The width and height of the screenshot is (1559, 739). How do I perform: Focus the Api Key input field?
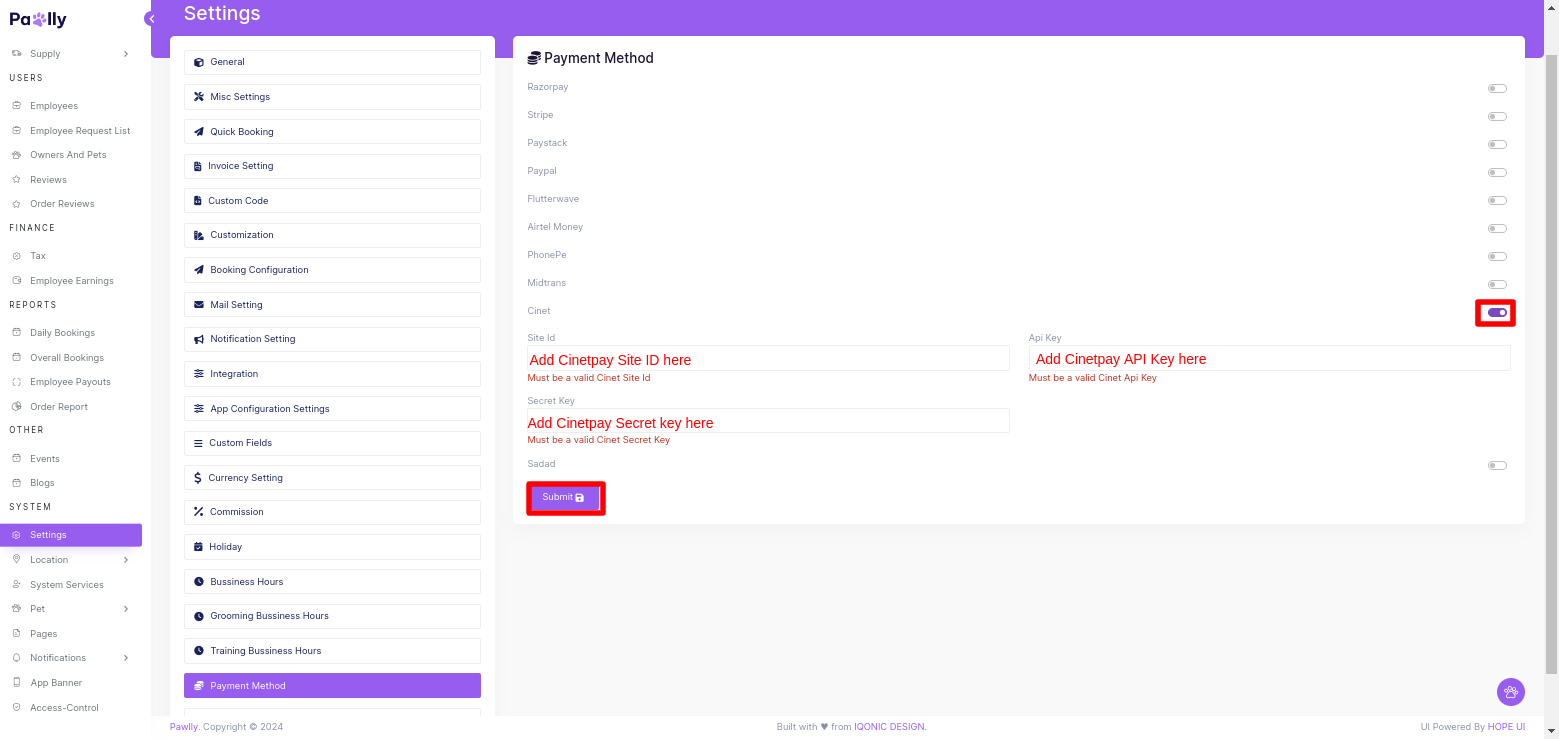click(1269, 358)
